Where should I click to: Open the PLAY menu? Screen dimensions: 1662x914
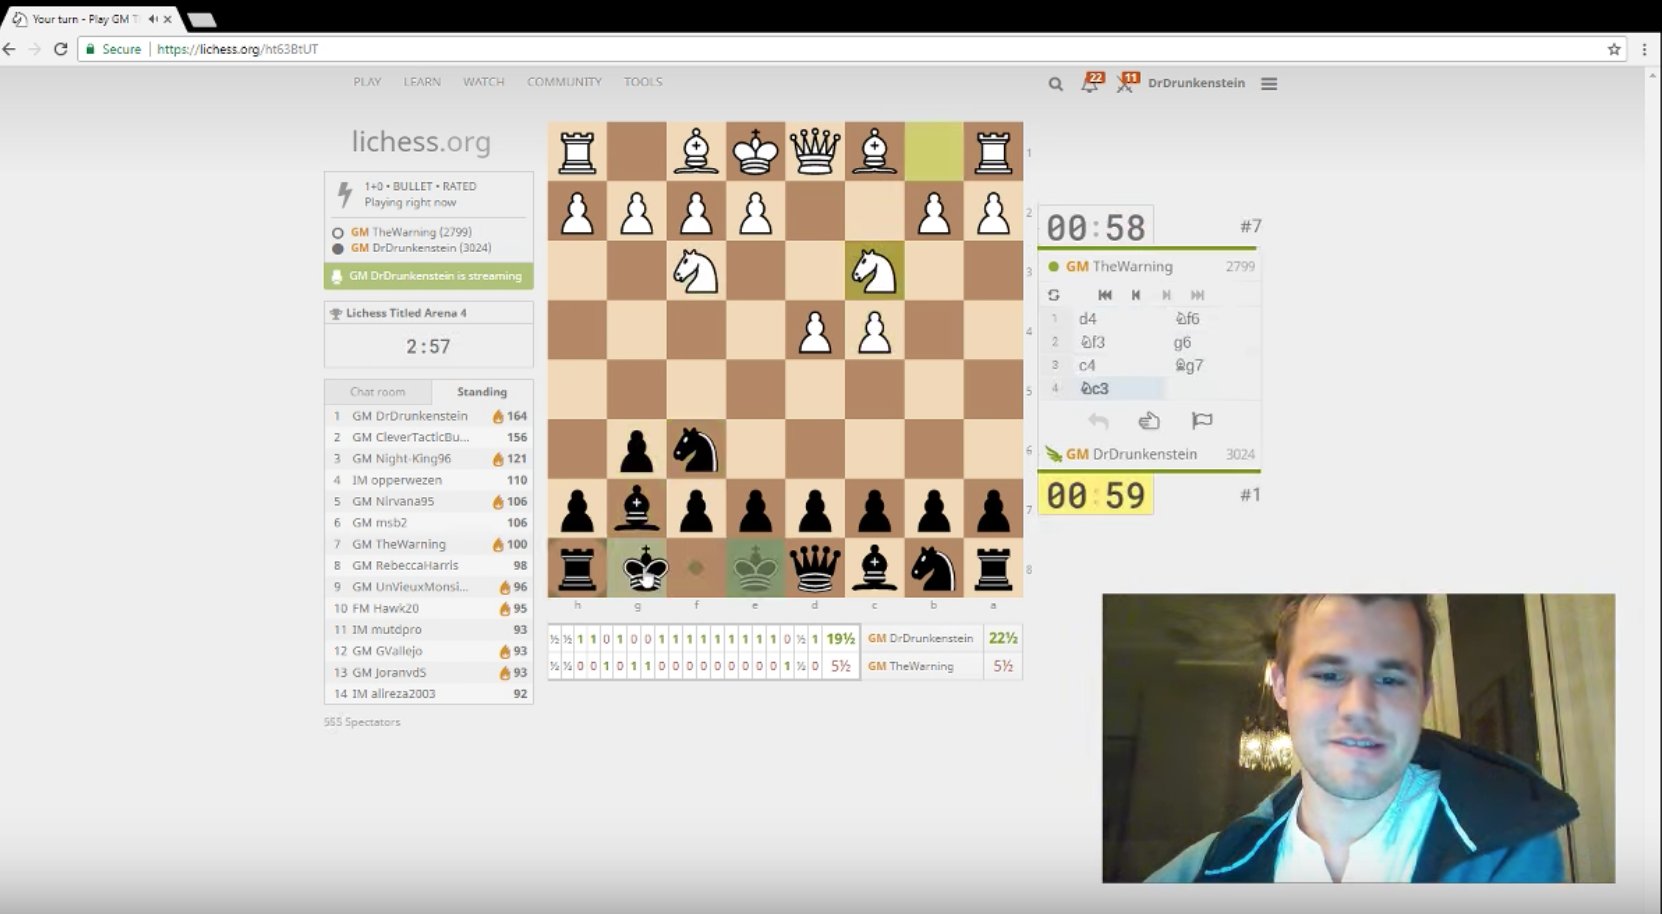[x=367, y=82]
